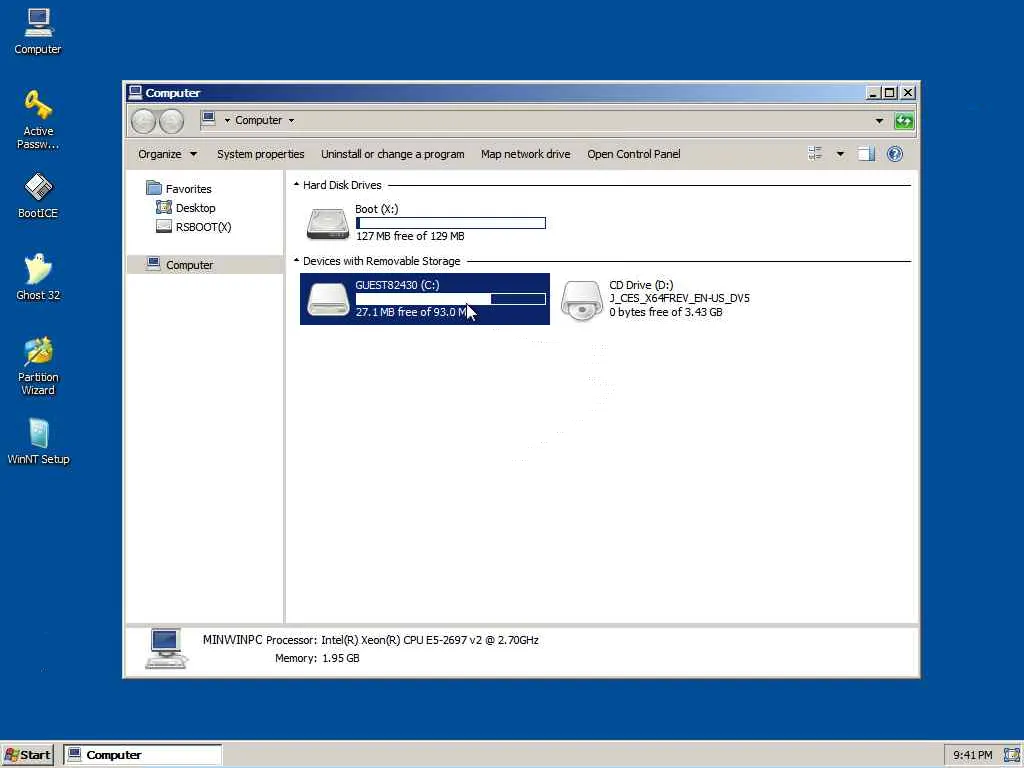Image resolution: width=1024 pixels, height=768 pixels.
Task: Launch Active Password Changer desktop icon
Action: [38, 120]
